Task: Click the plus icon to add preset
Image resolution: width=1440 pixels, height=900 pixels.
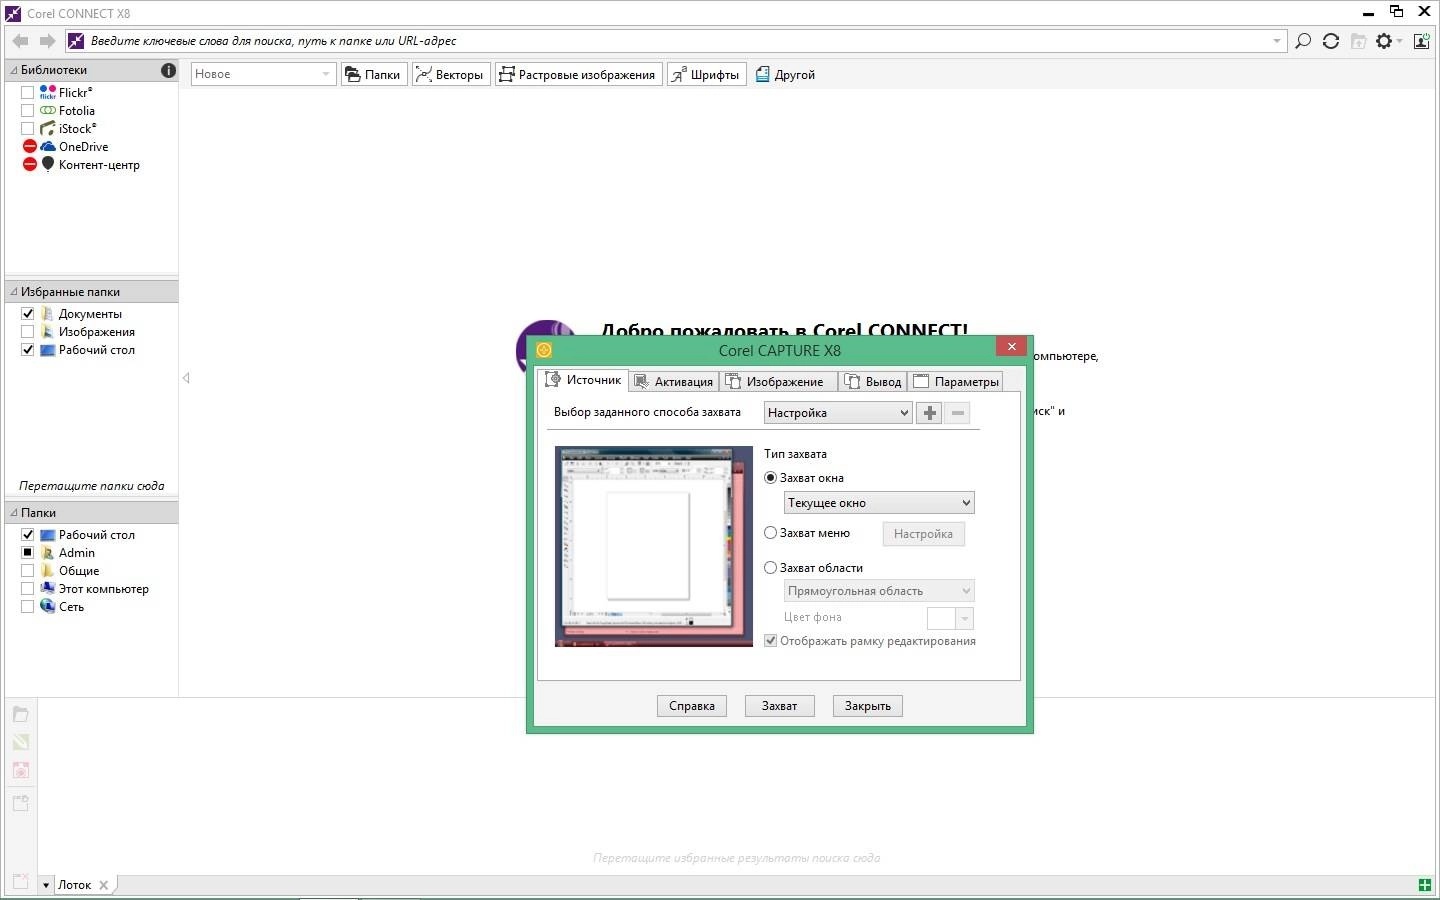Action: [x=929, y=413]
